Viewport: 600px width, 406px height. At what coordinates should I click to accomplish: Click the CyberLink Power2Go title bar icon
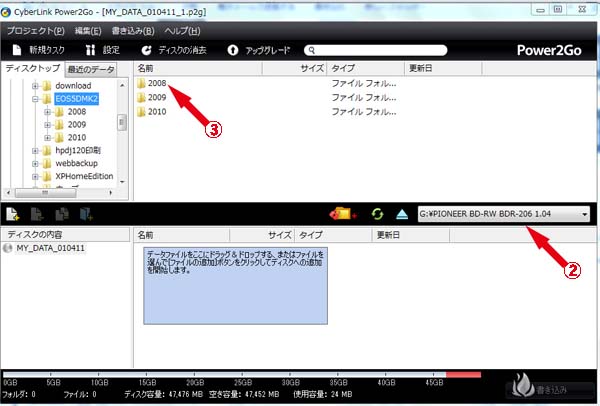click(x=6, y=12)
